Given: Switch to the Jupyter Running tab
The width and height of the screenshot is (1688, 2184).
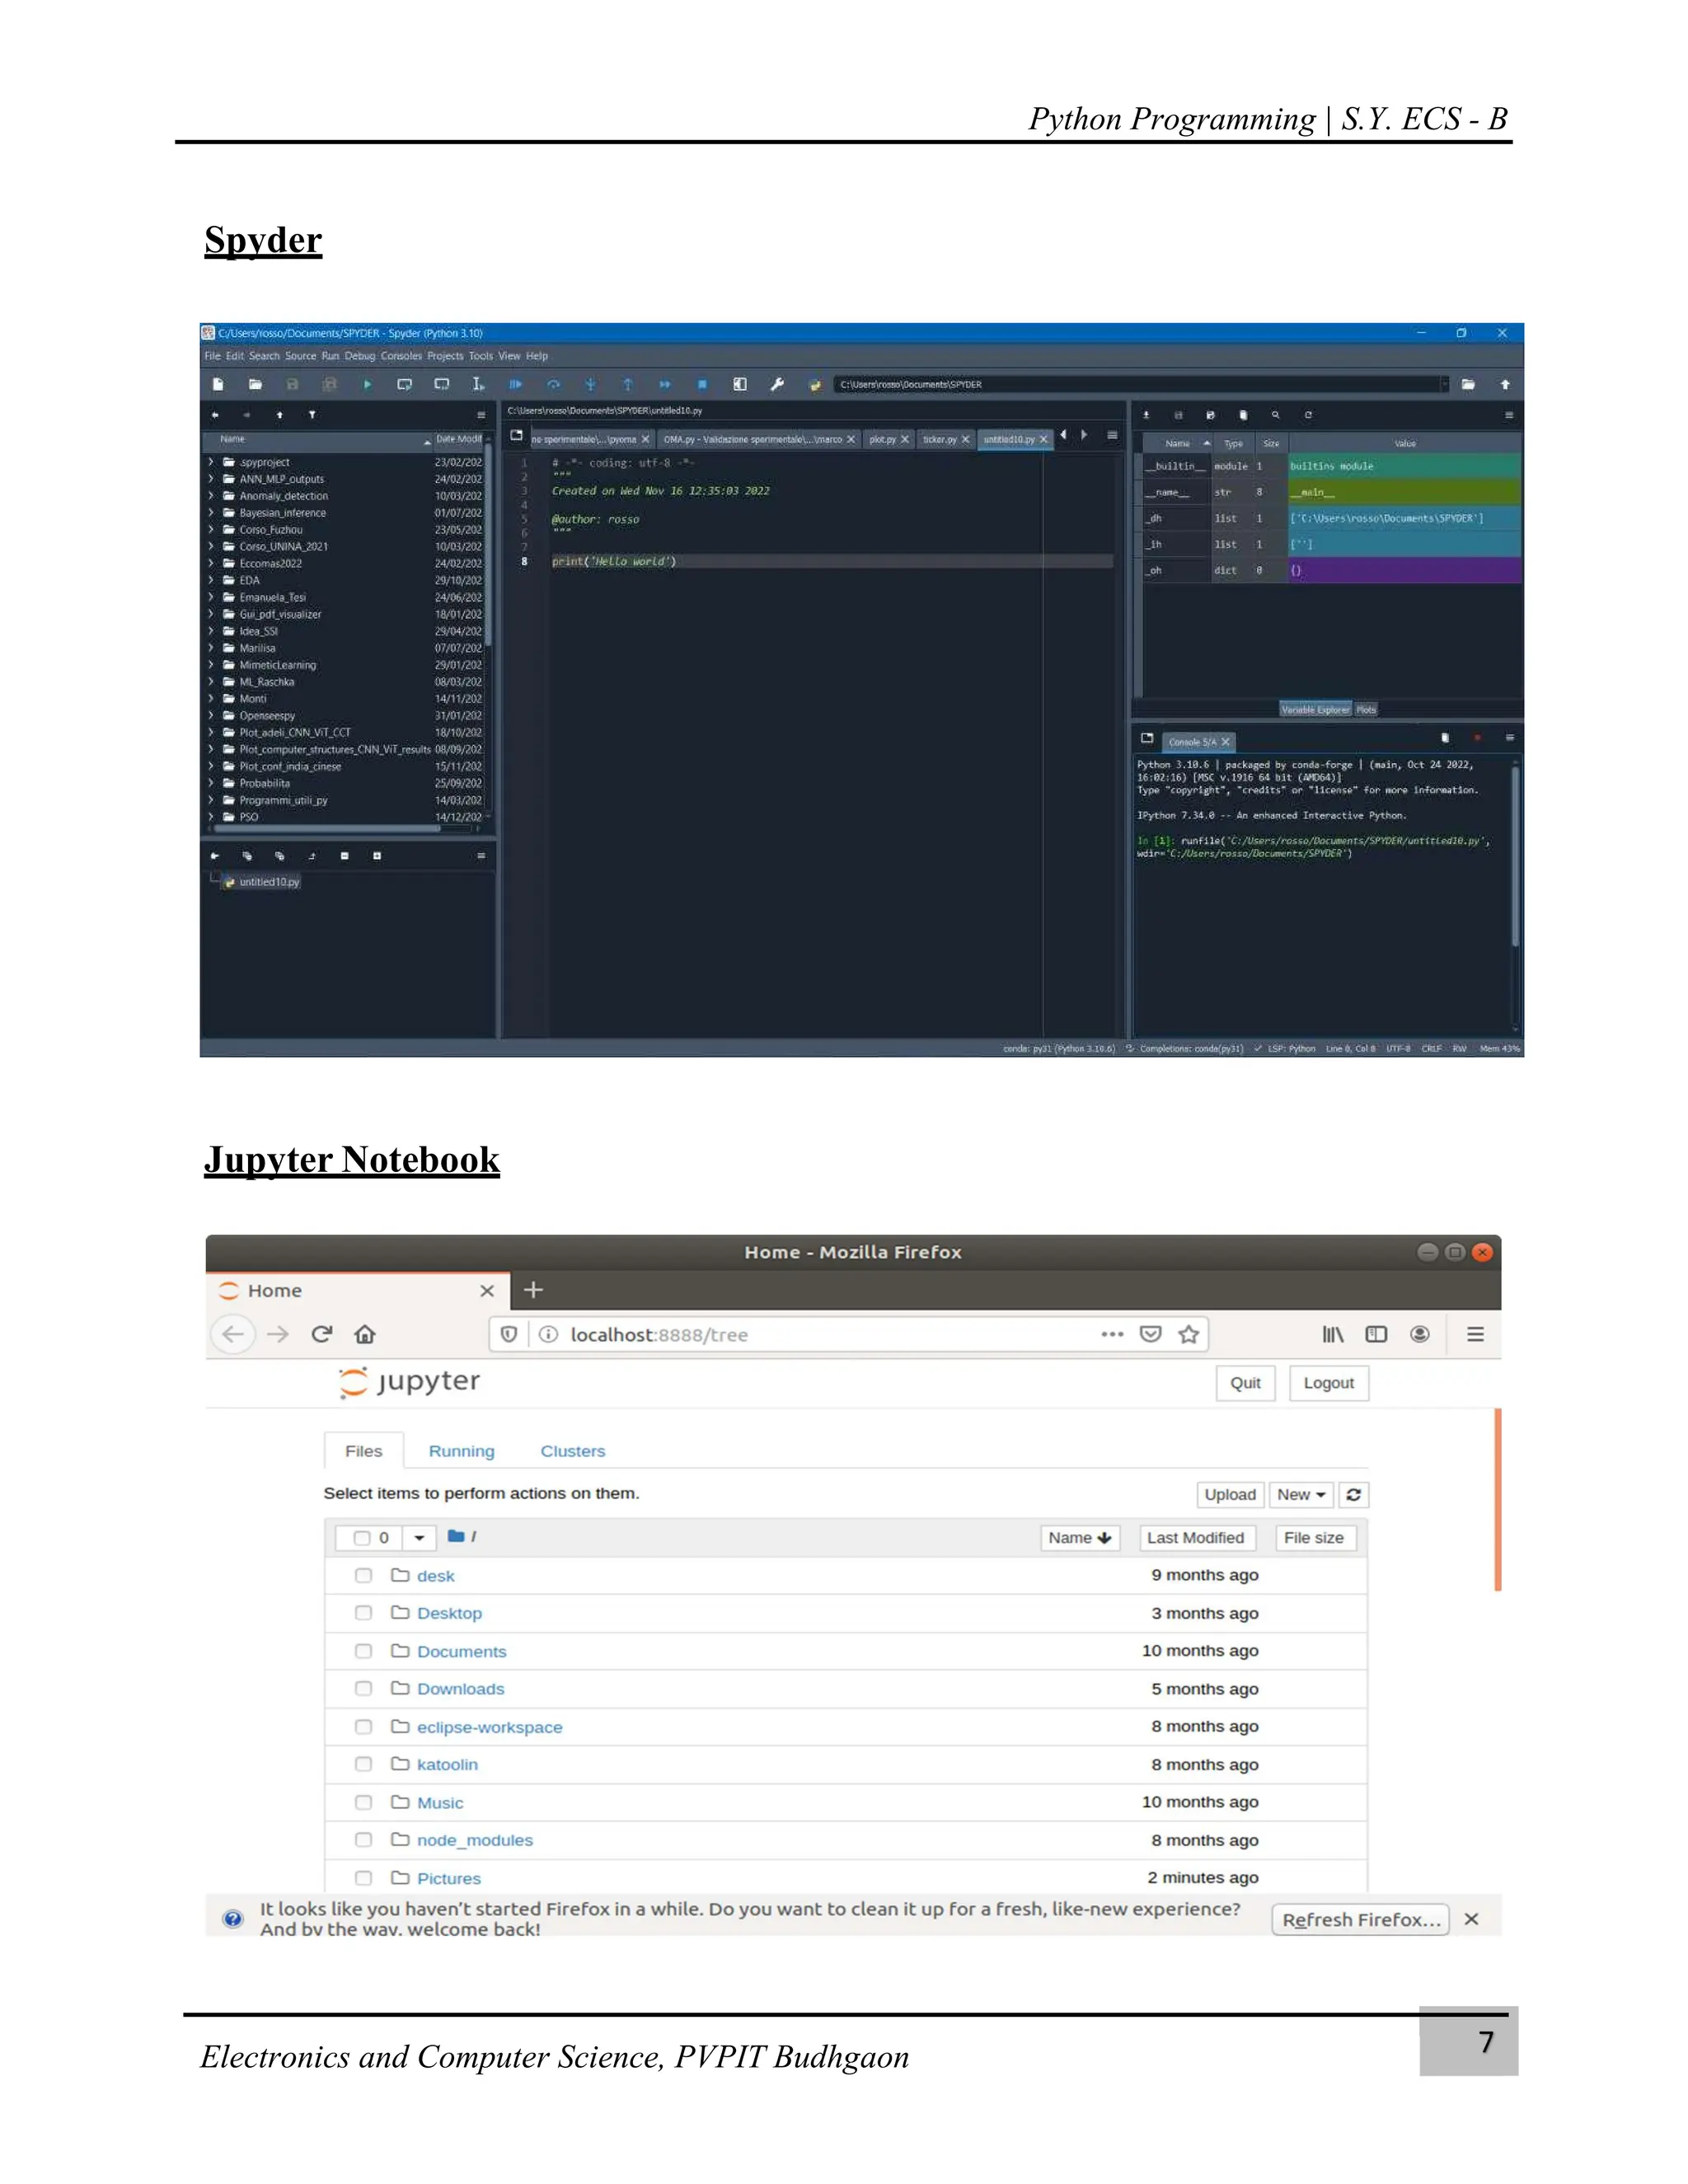Looking at the screenshot, I should click(461, 1451).
